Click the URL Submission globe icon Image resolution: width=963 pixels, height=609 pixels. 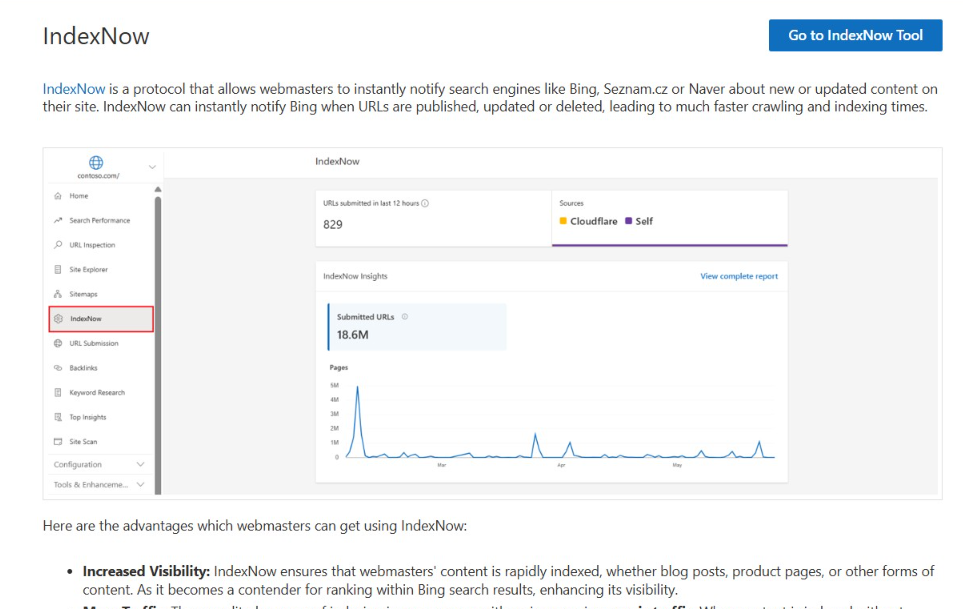[x=58, y=343]
